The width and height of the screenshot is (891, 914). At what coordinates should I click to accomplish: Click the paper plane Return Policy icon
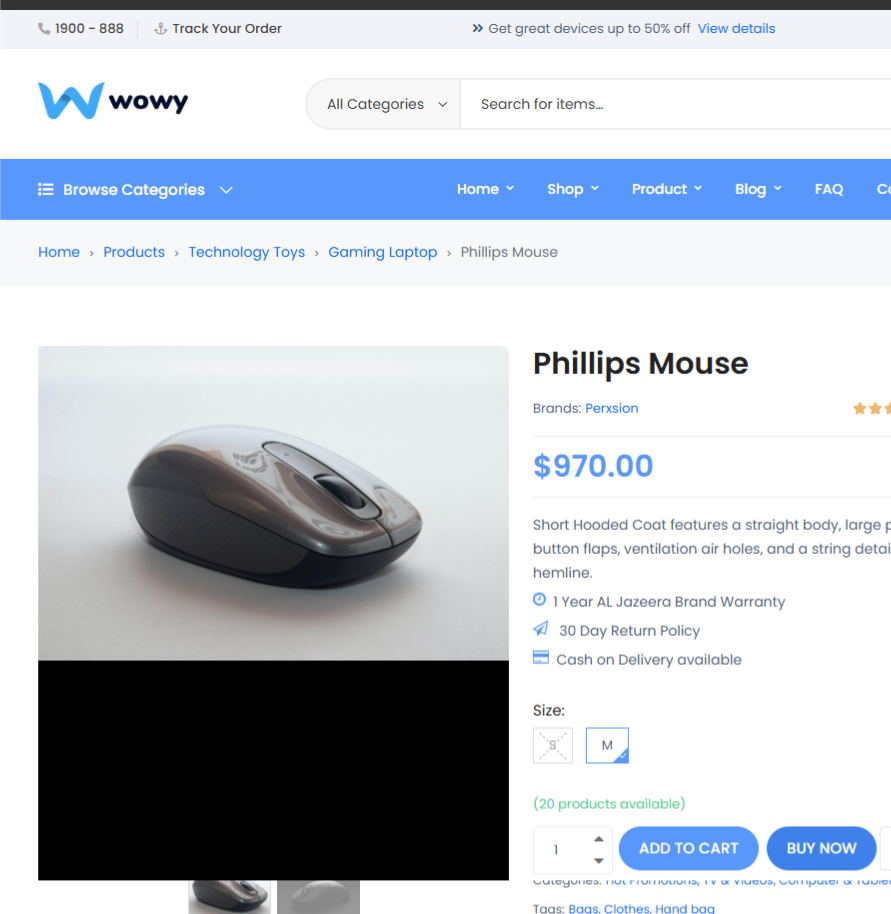(x=541, y=628)
